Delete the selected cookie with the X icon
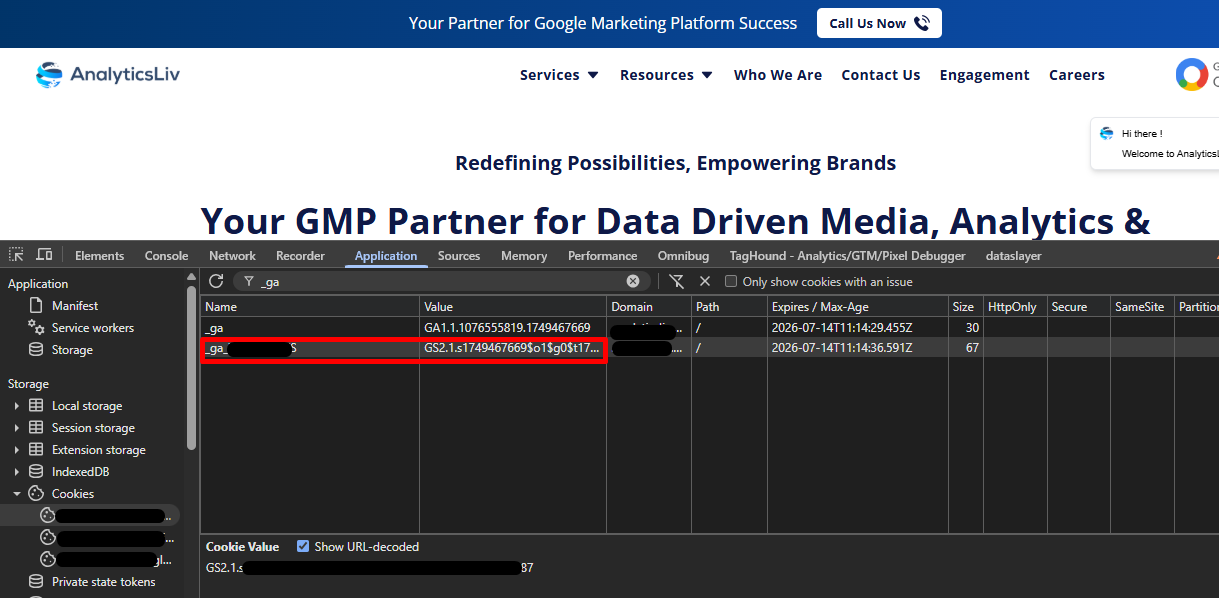Screen dimensions: 1219x598 [x=705, y=282]
